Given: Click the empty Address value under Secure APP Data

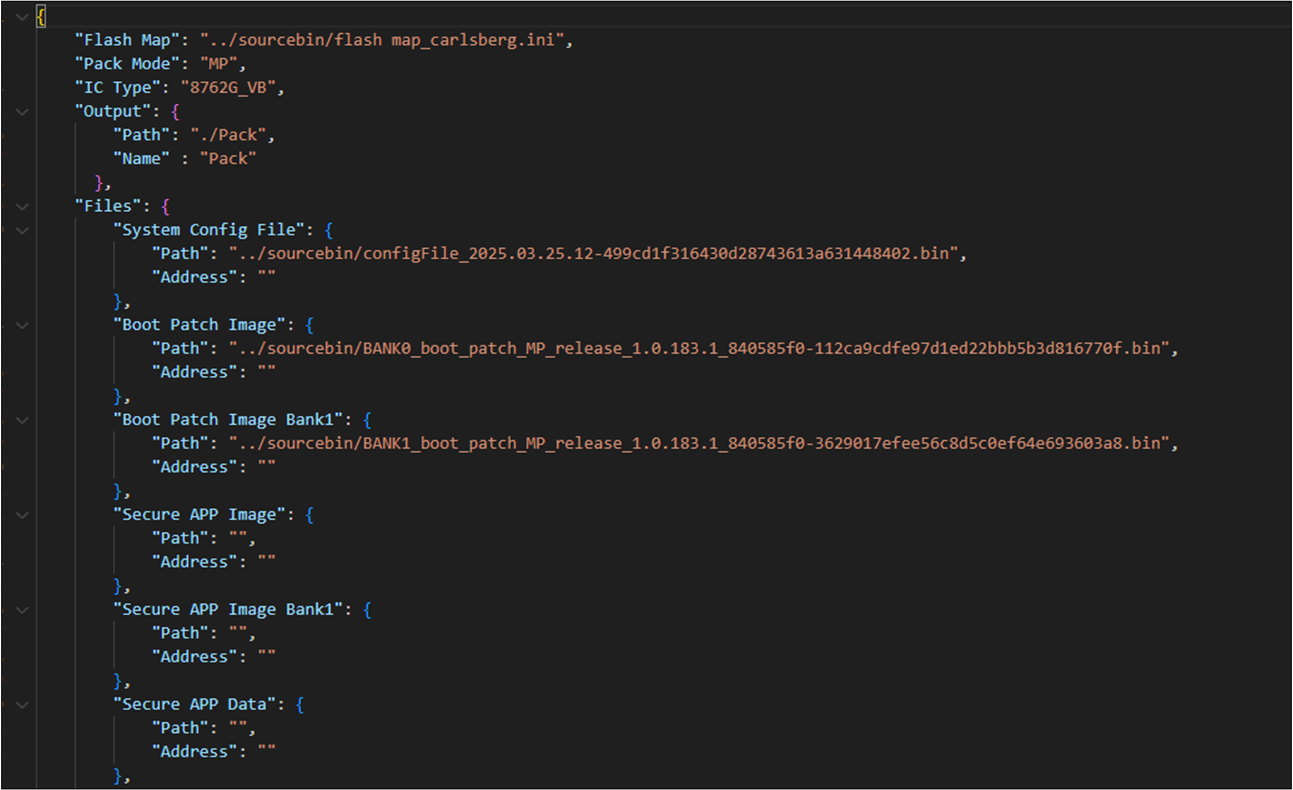Looking at the screenshot, I should 266,752.
